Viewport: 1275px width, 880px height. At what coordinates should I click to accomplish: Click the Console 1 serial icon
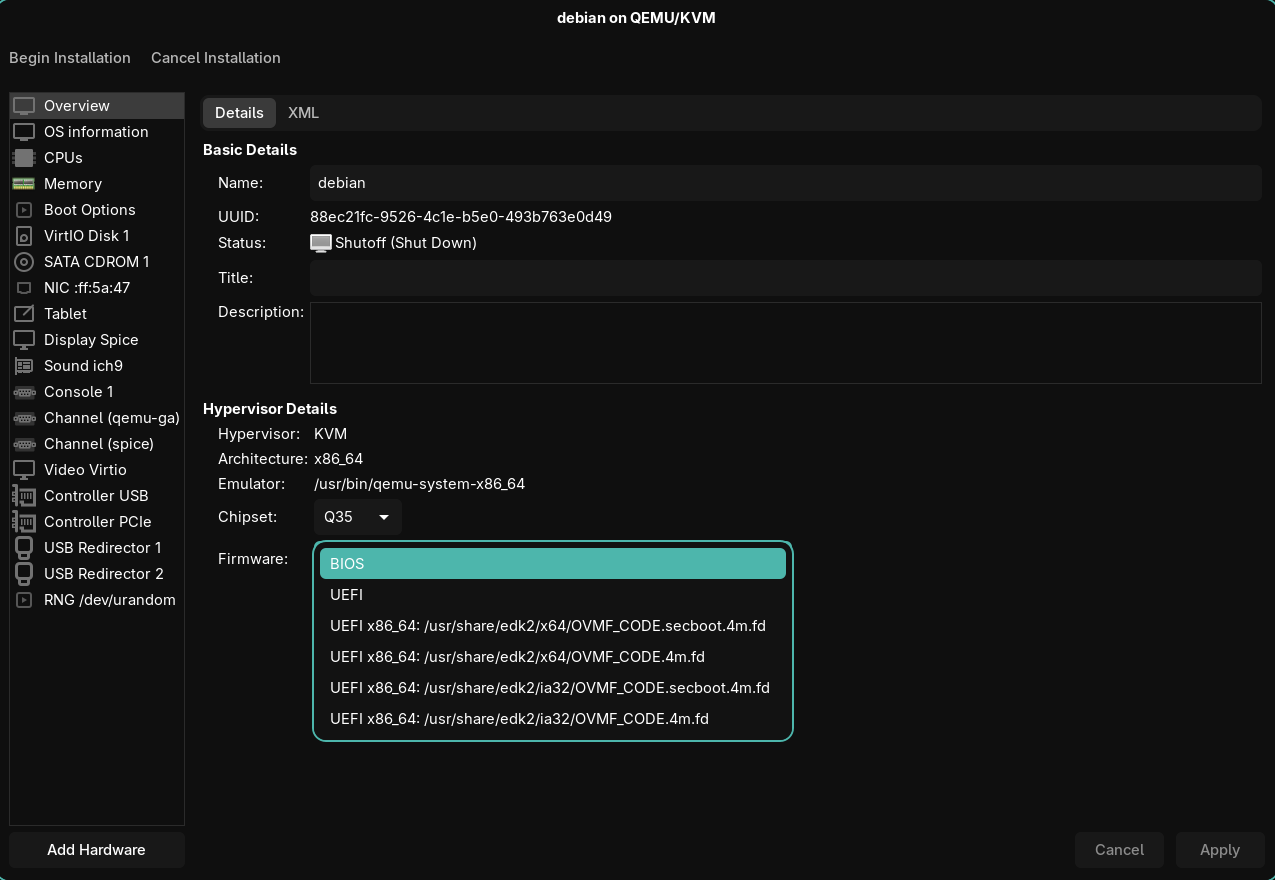point(24,392)
